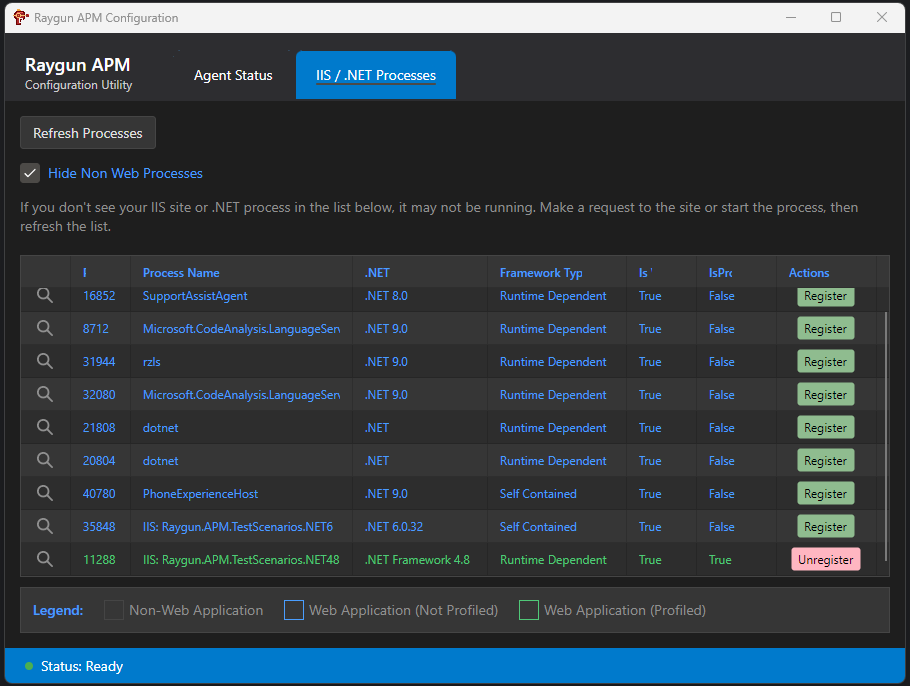Switch to Agent Status tab
Viewport: 910px width, 686px height.
click(233, 75)
